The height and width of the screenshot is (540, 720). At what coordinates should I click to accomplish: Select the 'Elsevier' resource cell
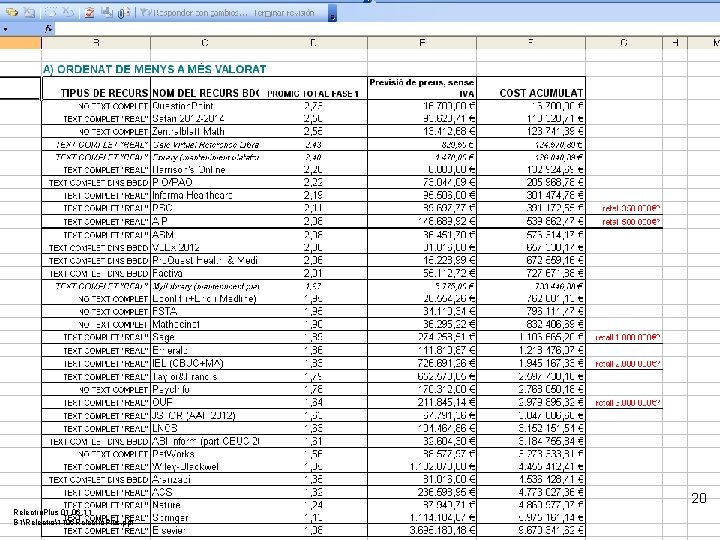tap(205, 530)
